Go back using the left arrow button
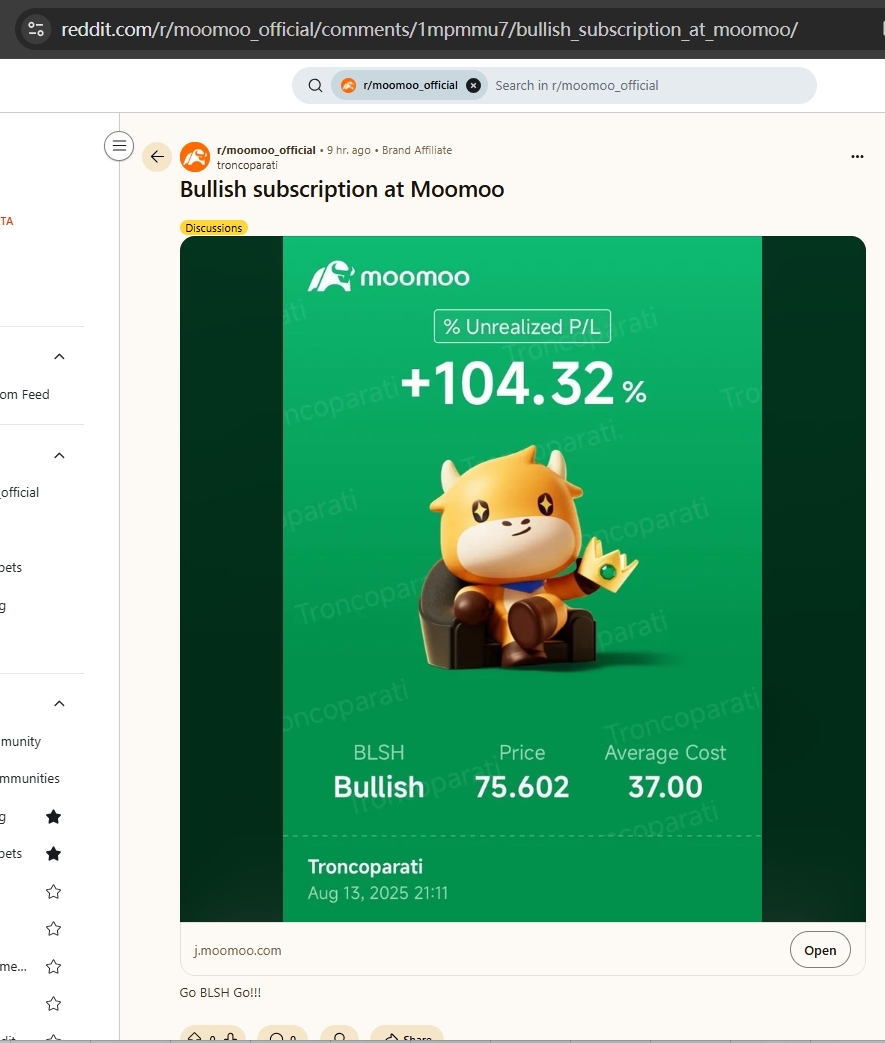Screen dimensions: 885x1043 pyautogui.click(x=157, y=156)
